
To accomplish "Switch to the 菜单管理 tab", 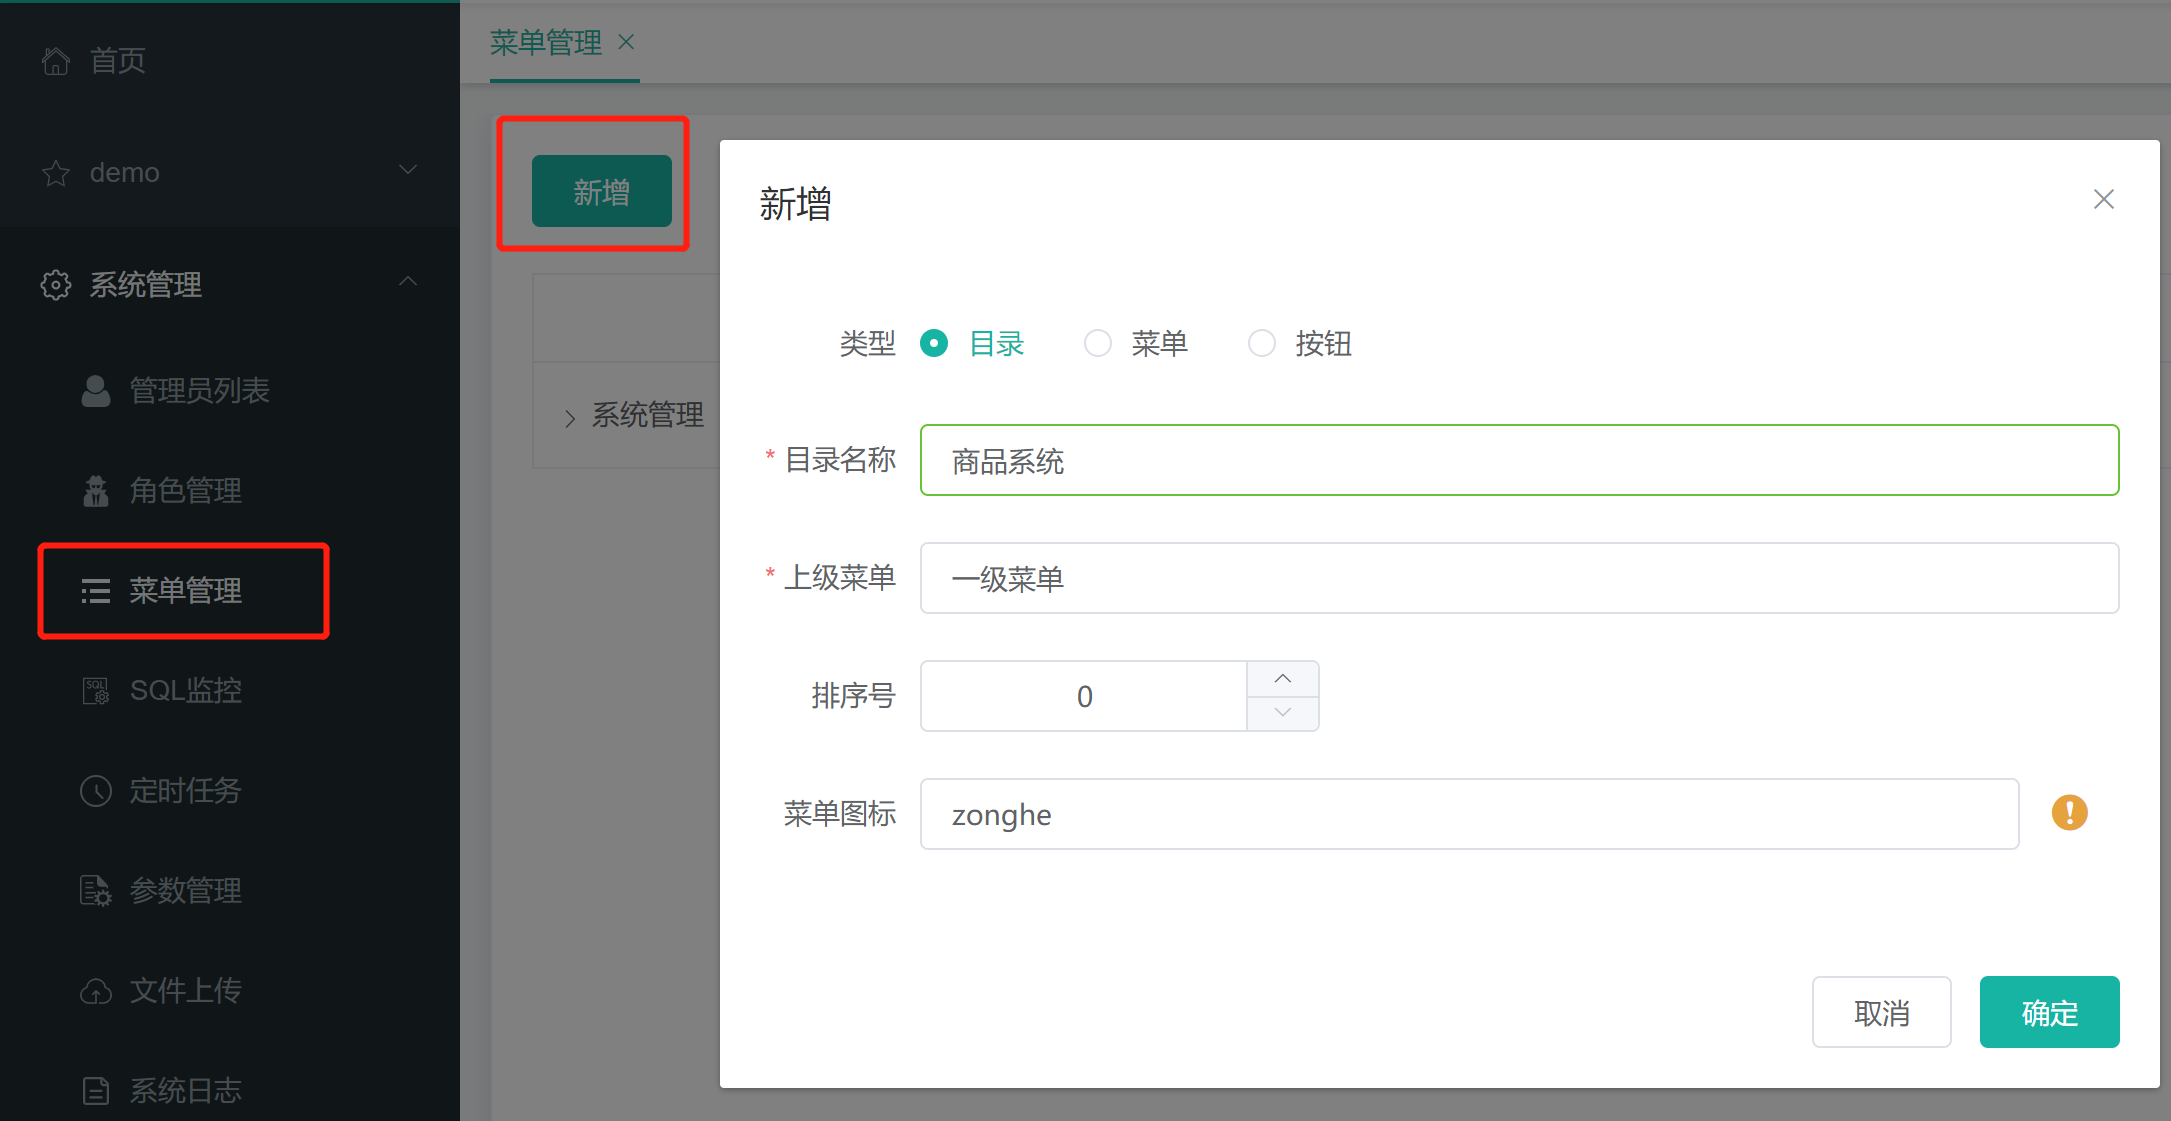I will pyautogui.click(x=546, y=42).
